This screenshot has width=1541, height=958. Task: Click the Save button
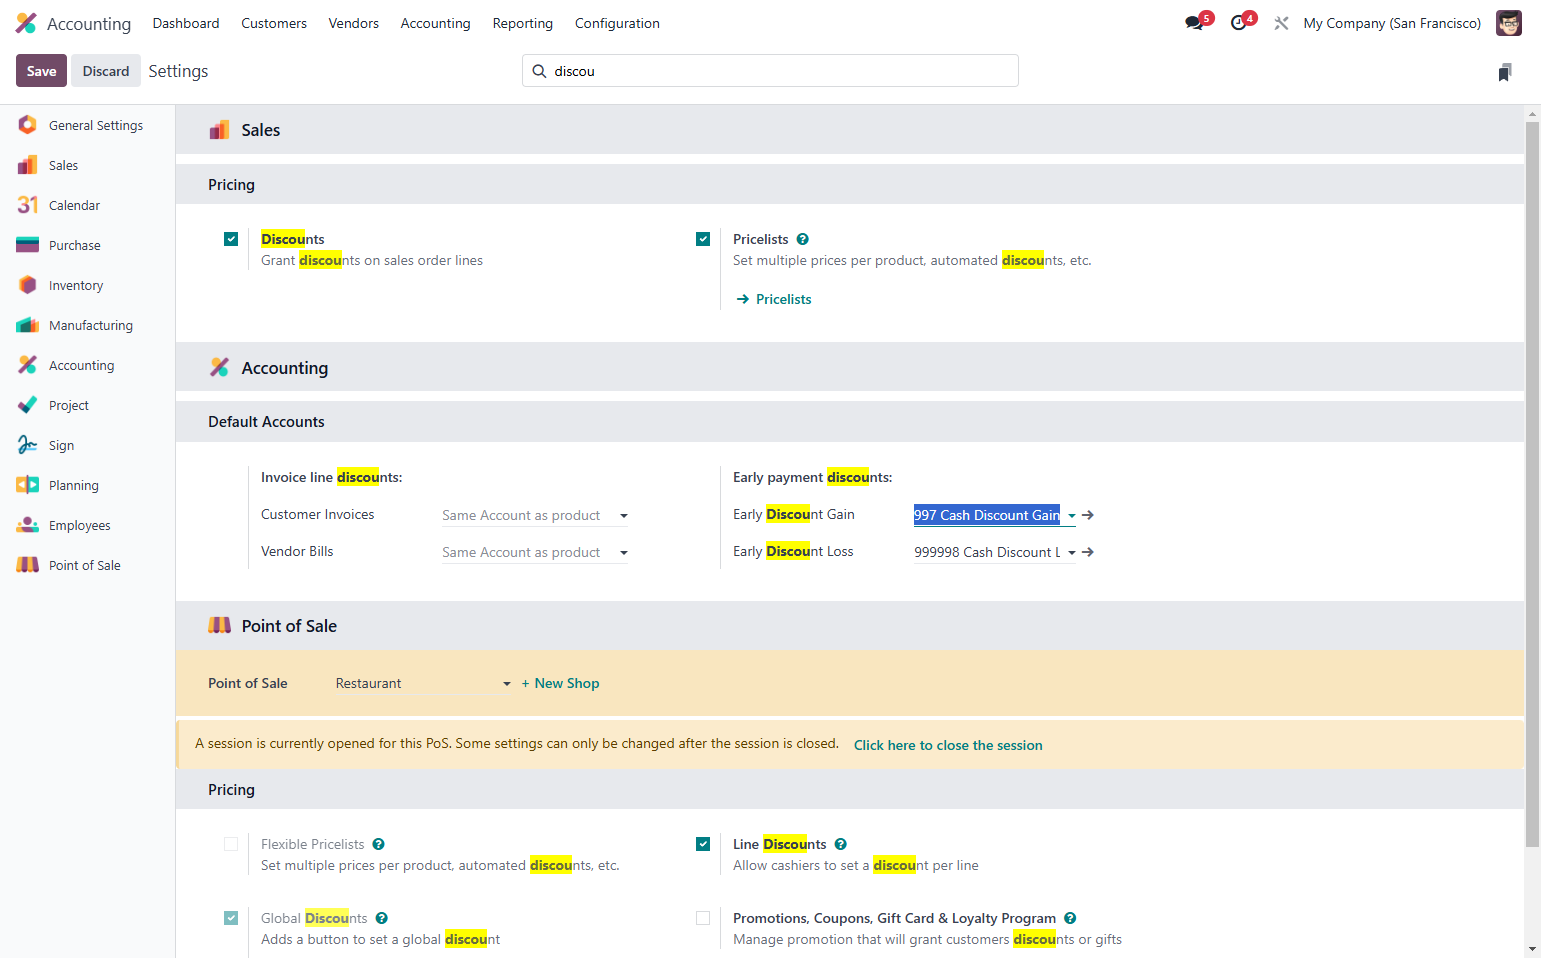(41, 71)
